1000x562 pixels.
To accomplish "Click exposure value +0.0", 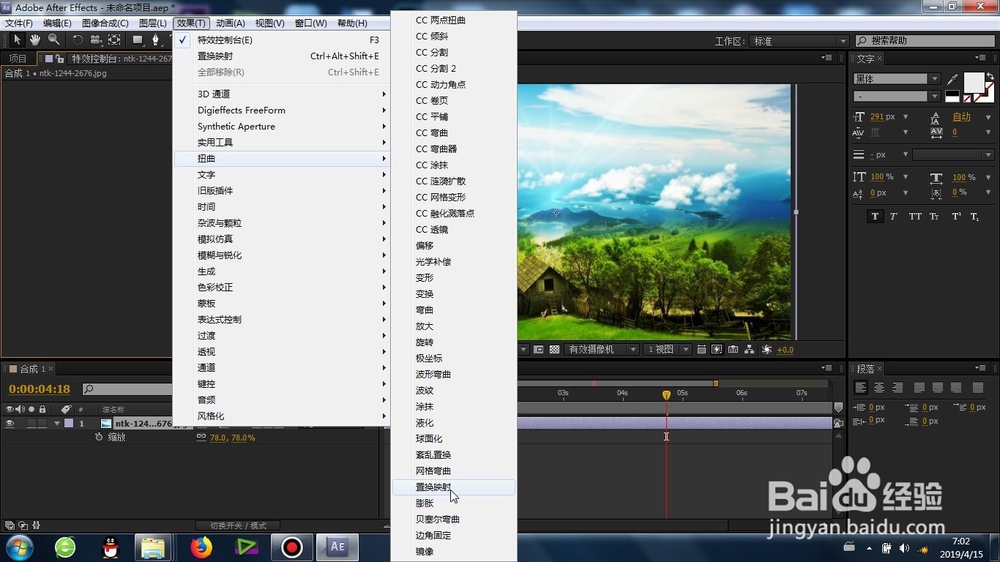I will point(785,350).
